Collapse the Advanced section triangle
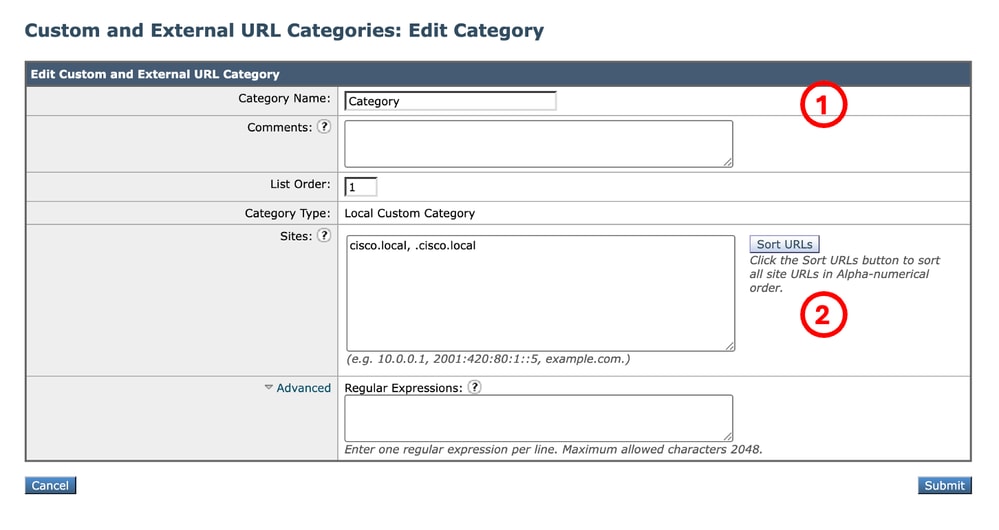This screenshot has height=530, width=999. (x=269, y=387)
